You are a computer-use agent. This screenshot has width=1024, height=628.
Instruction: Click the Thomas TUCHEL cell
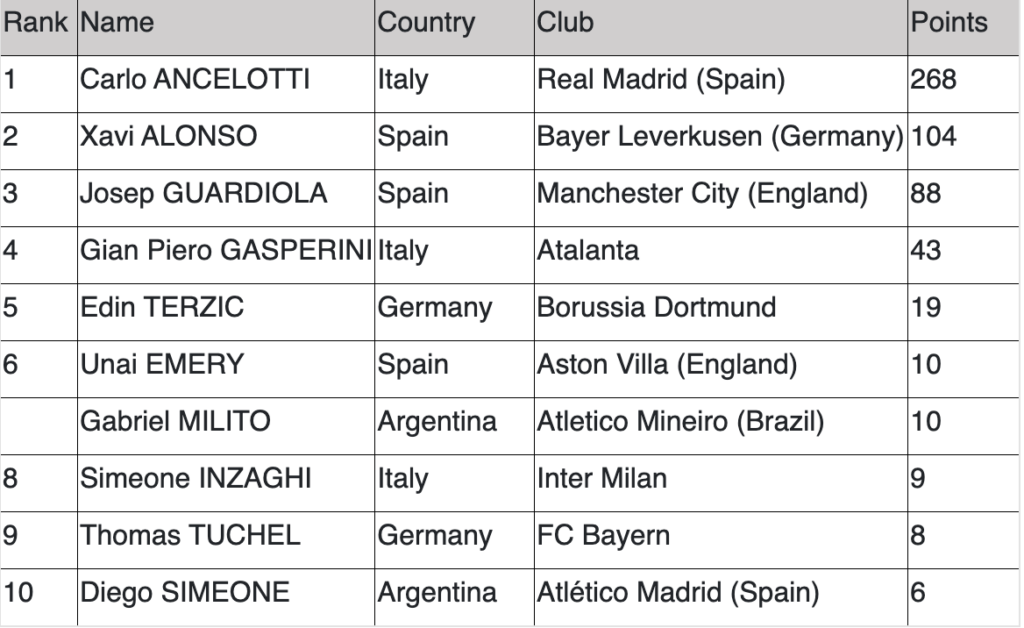(226, 540)
